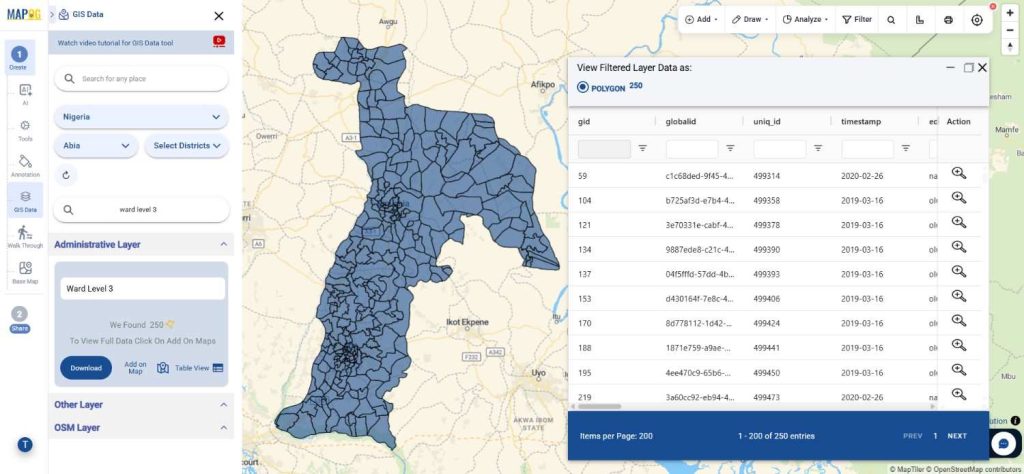Open the filter menu for globalid column
The image size is (1024, 474).
coord(730,148)
